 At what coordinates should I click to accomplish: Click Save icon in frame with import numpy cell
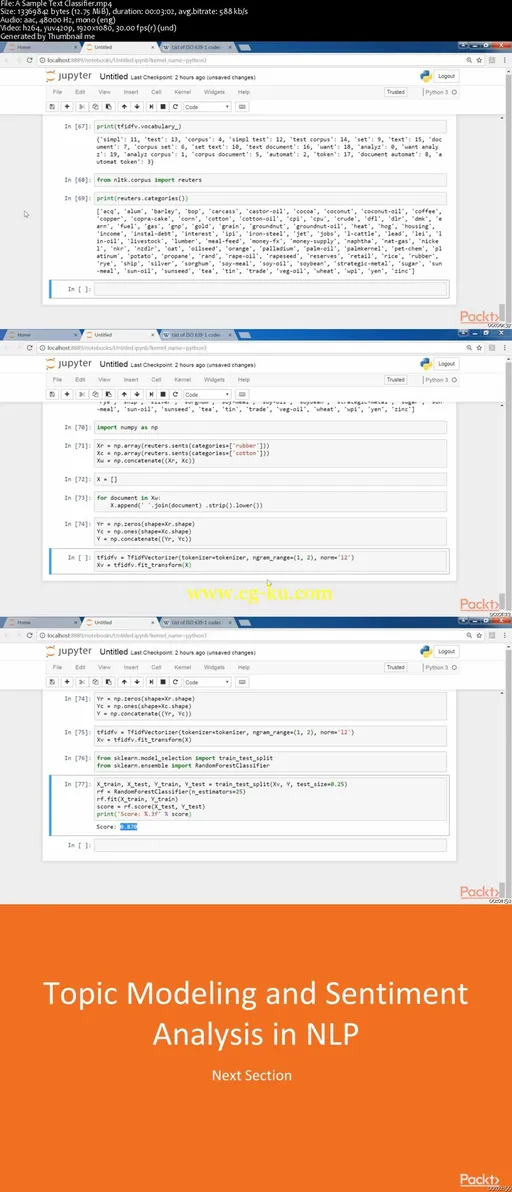[52, 395]
